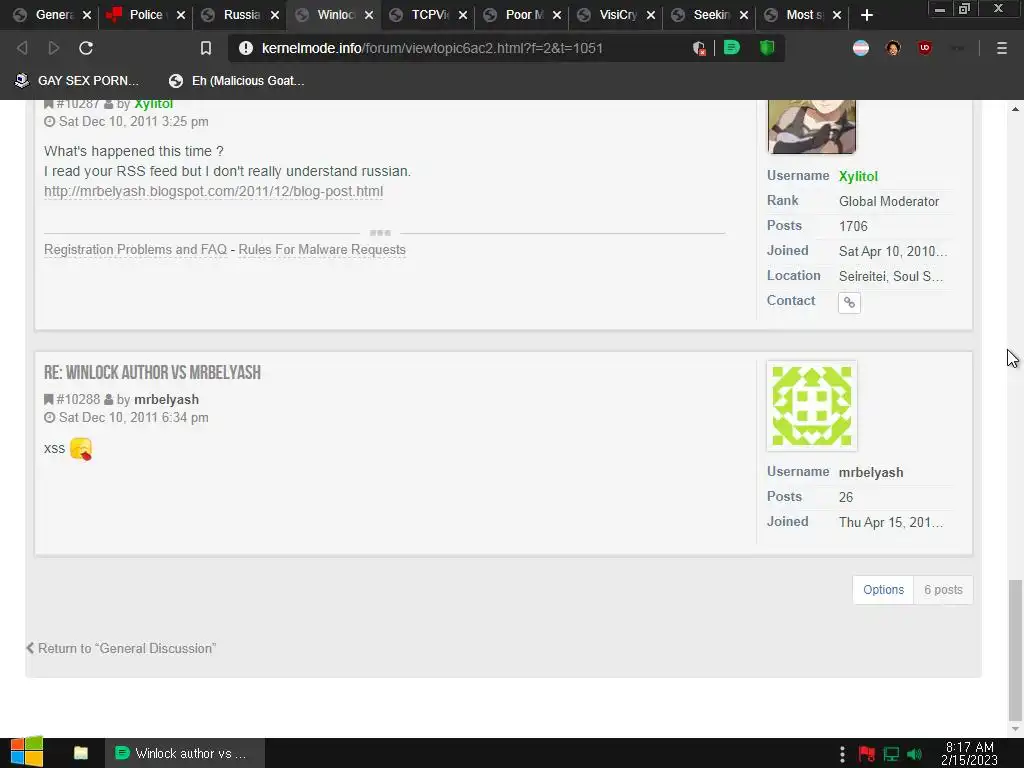Click the vertical scrollbar thumb
This screenshot has height=768, width=1024.
(1015, 648)
